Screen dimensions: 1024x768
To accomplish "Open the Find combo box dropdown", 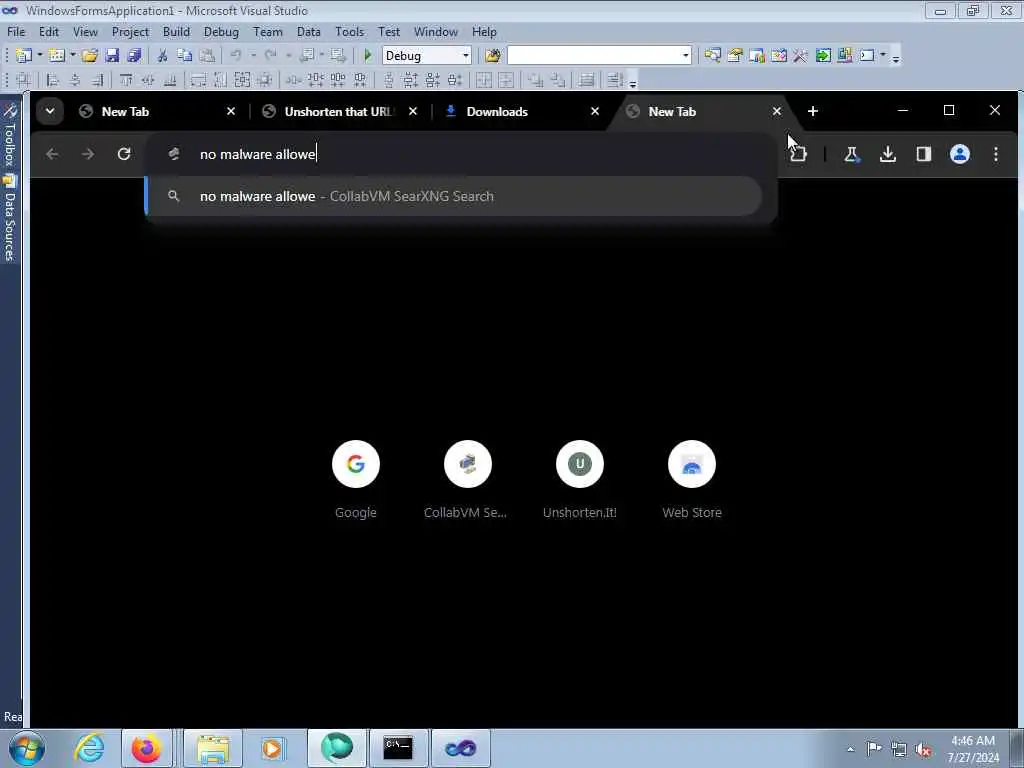I will point(685,56).
